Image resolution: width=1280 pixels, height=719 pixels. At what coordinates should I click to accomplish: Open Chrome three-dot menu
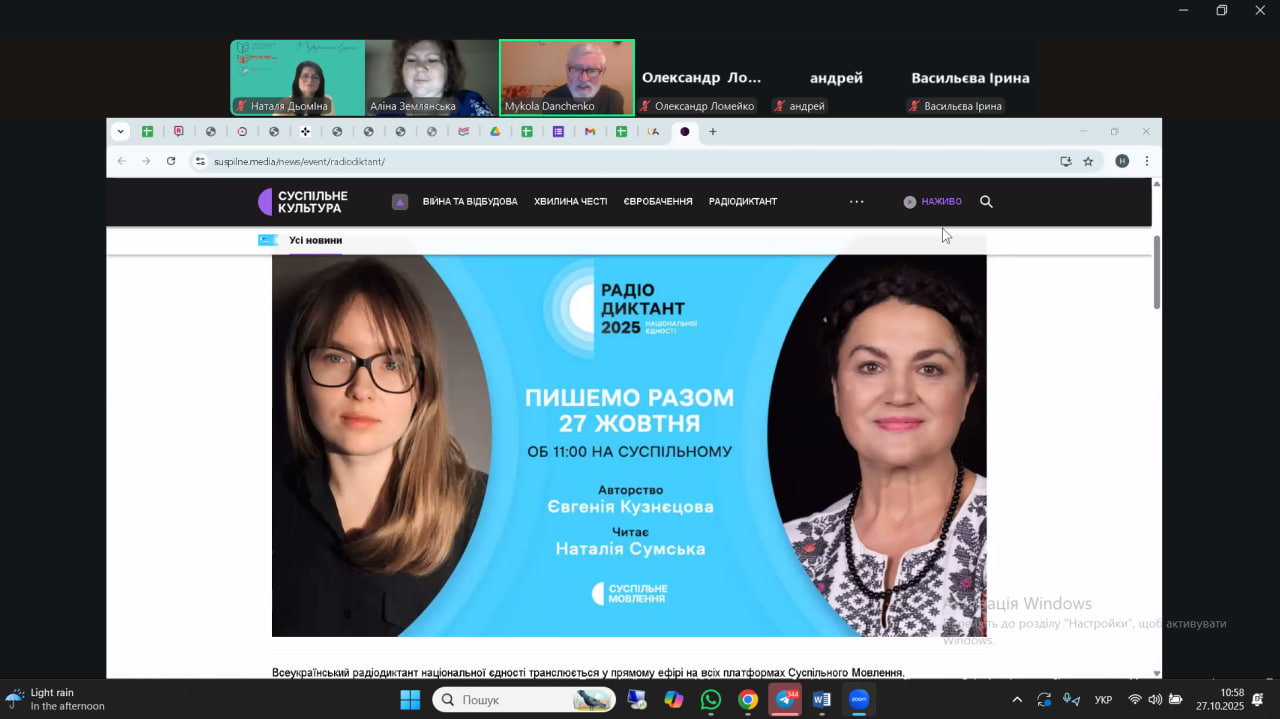point(1146,161)
